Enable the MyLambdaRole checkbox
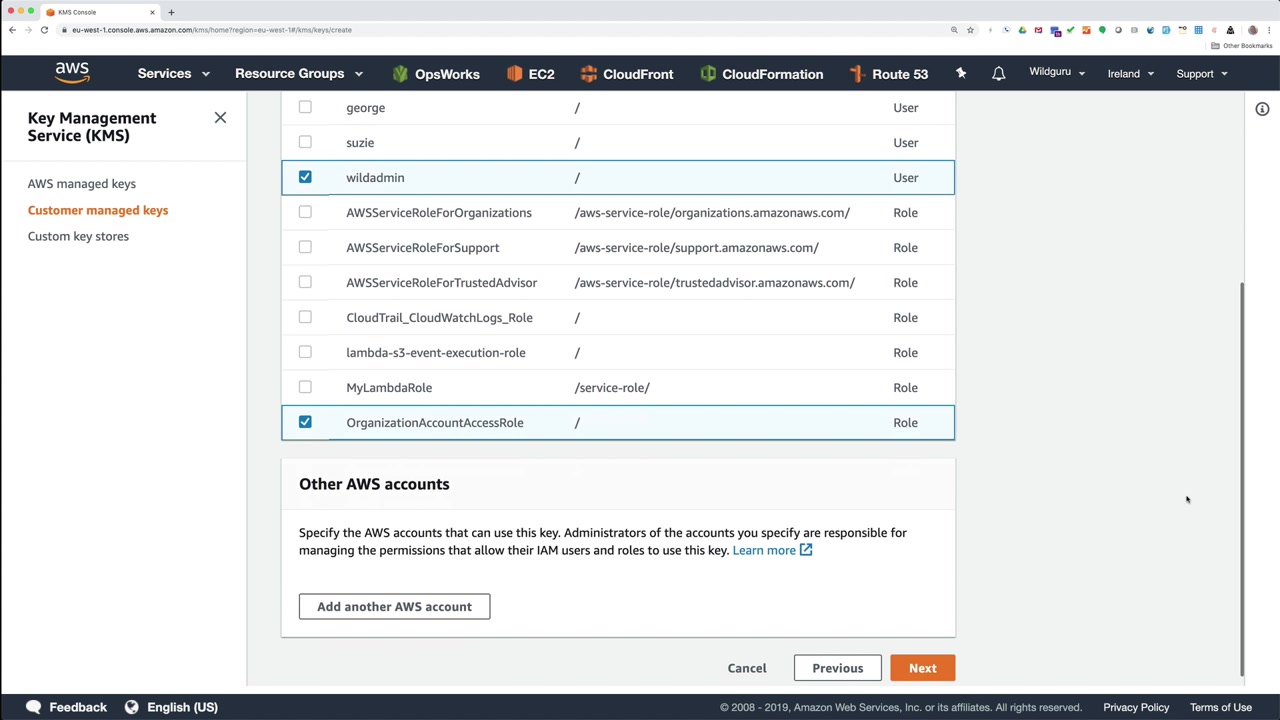Image resolution: width=1280 pixels, height=720 pixels. [x=305, y=387]
